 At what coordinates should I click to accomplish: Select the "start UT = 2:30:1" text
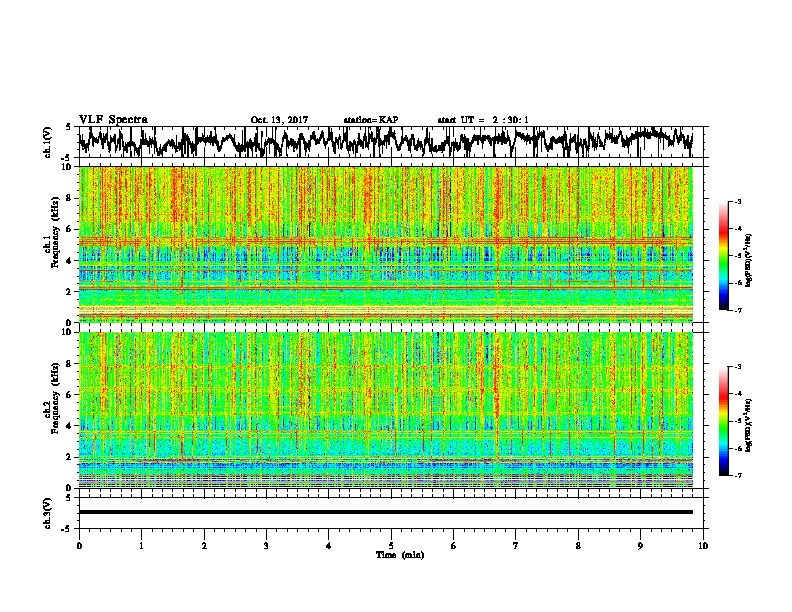tap(483, 120)
